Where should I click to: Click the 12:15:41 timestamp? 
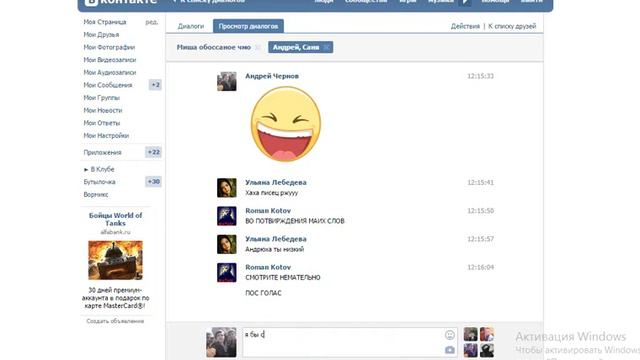tap(480, 182)
